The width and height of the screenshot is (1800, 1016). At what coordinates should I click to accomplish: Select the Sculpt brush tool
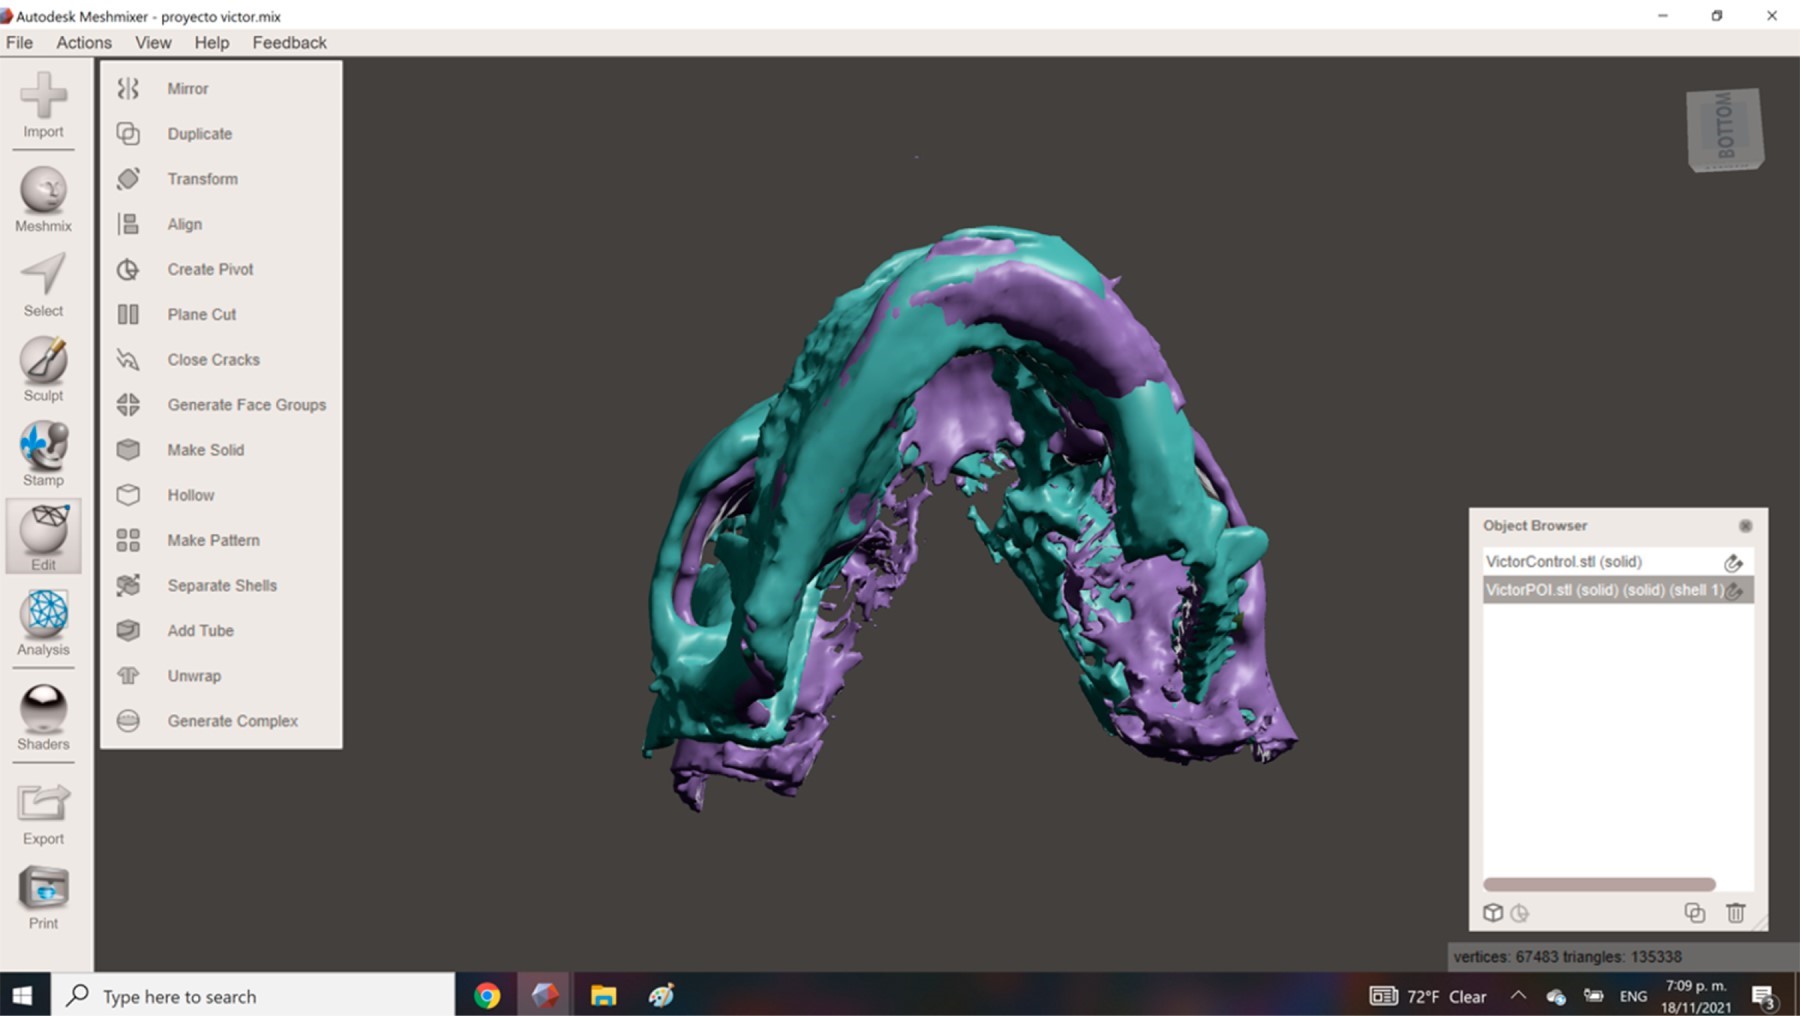point(43,369)
